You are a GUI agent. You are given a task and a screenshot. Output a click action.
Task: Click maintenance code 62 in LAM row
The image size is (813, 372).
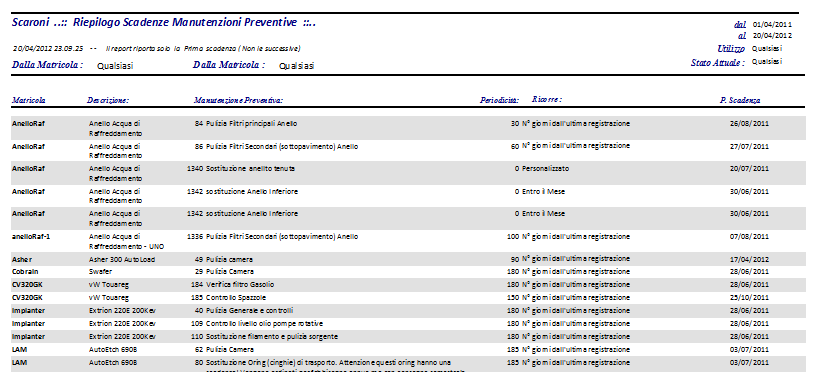199,349
